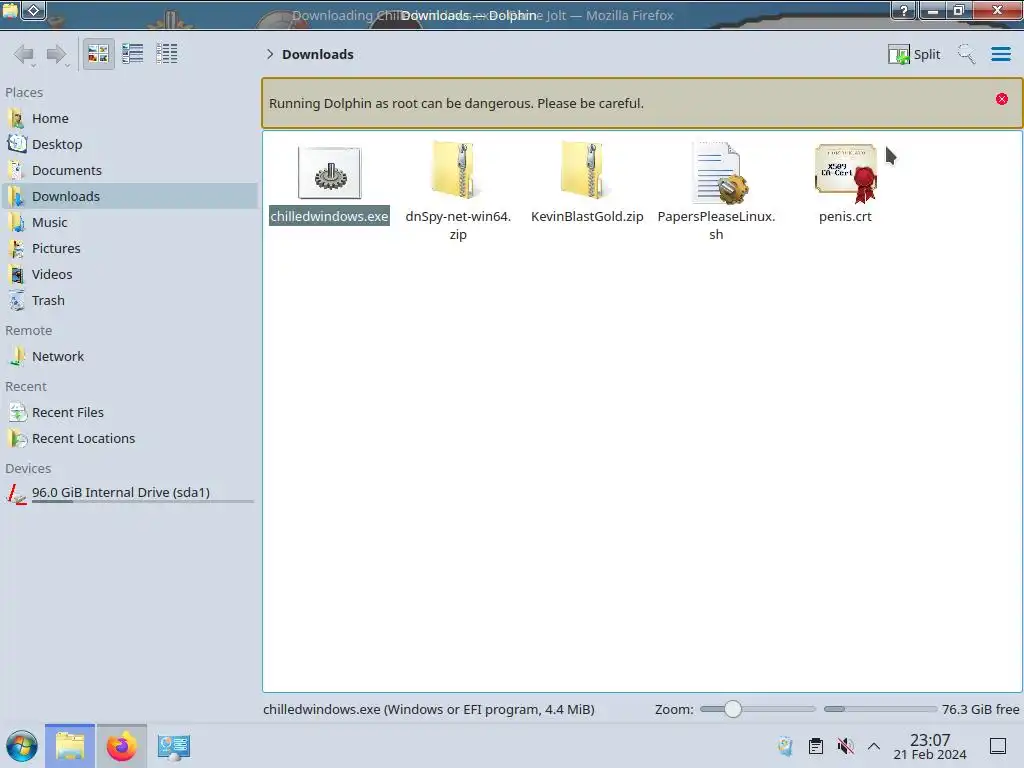Toggle Split view
The width and height of the screenshot is (1024, 768).
click(914, 54)
